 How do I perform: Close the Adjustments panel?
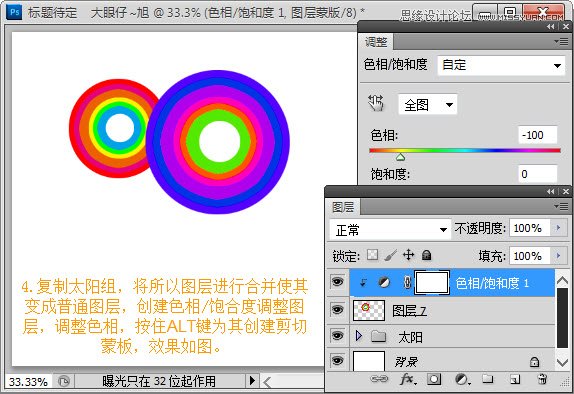566,27
